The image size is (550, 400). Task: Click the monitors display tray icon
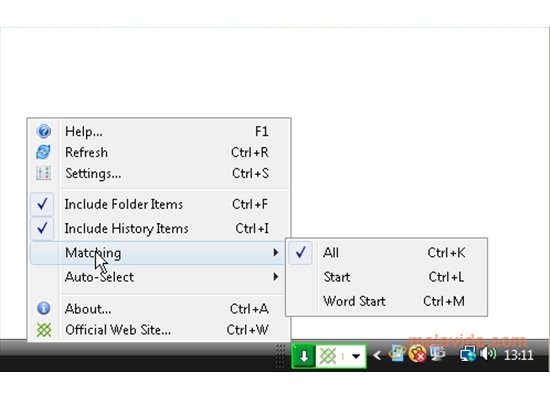[x=437, y=354]
